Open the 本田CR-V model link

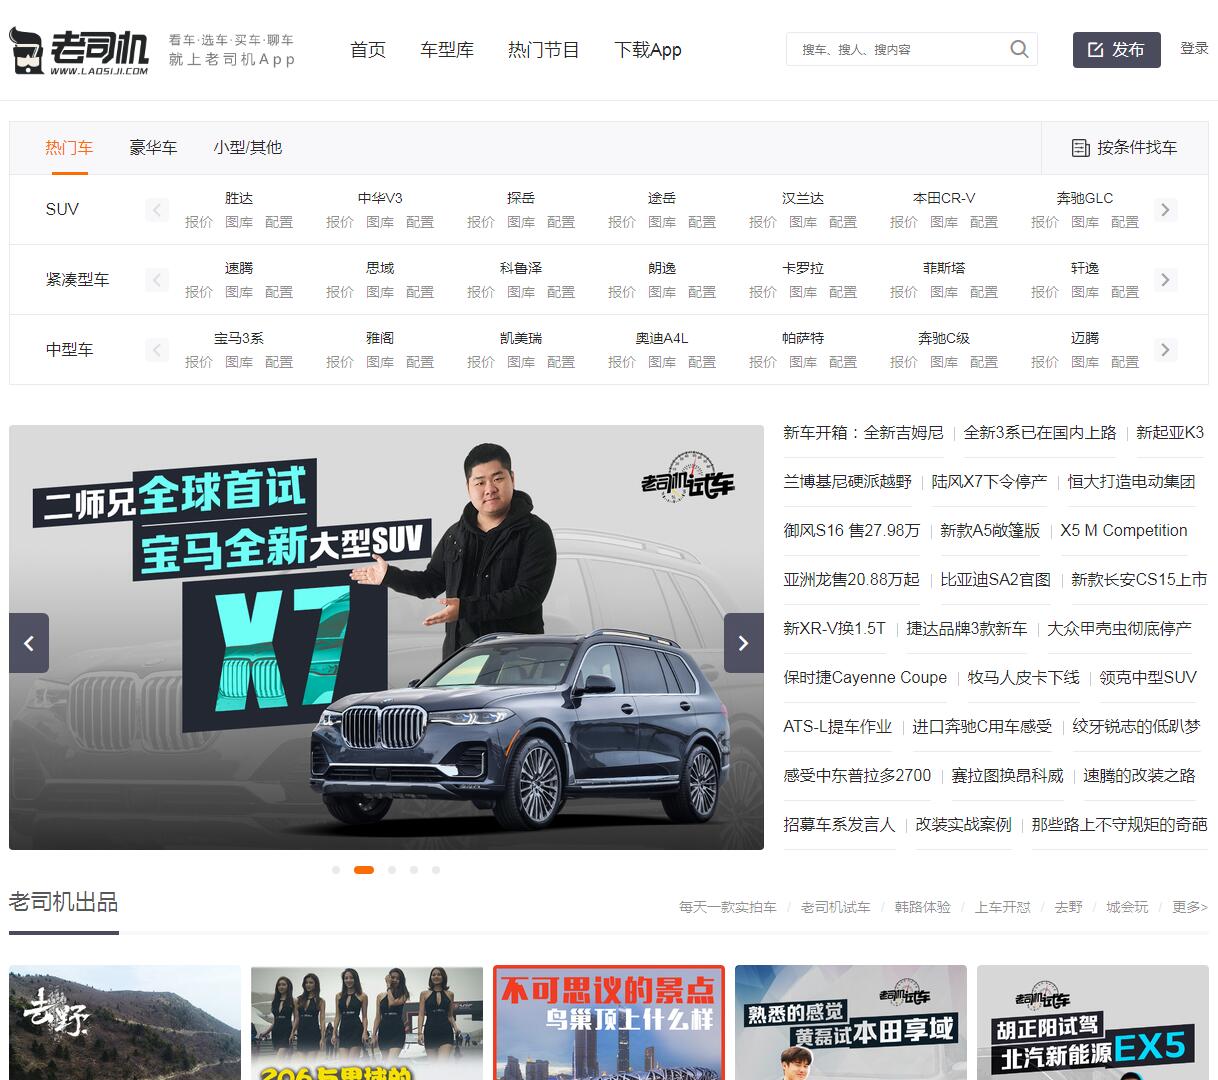point(944,198)
